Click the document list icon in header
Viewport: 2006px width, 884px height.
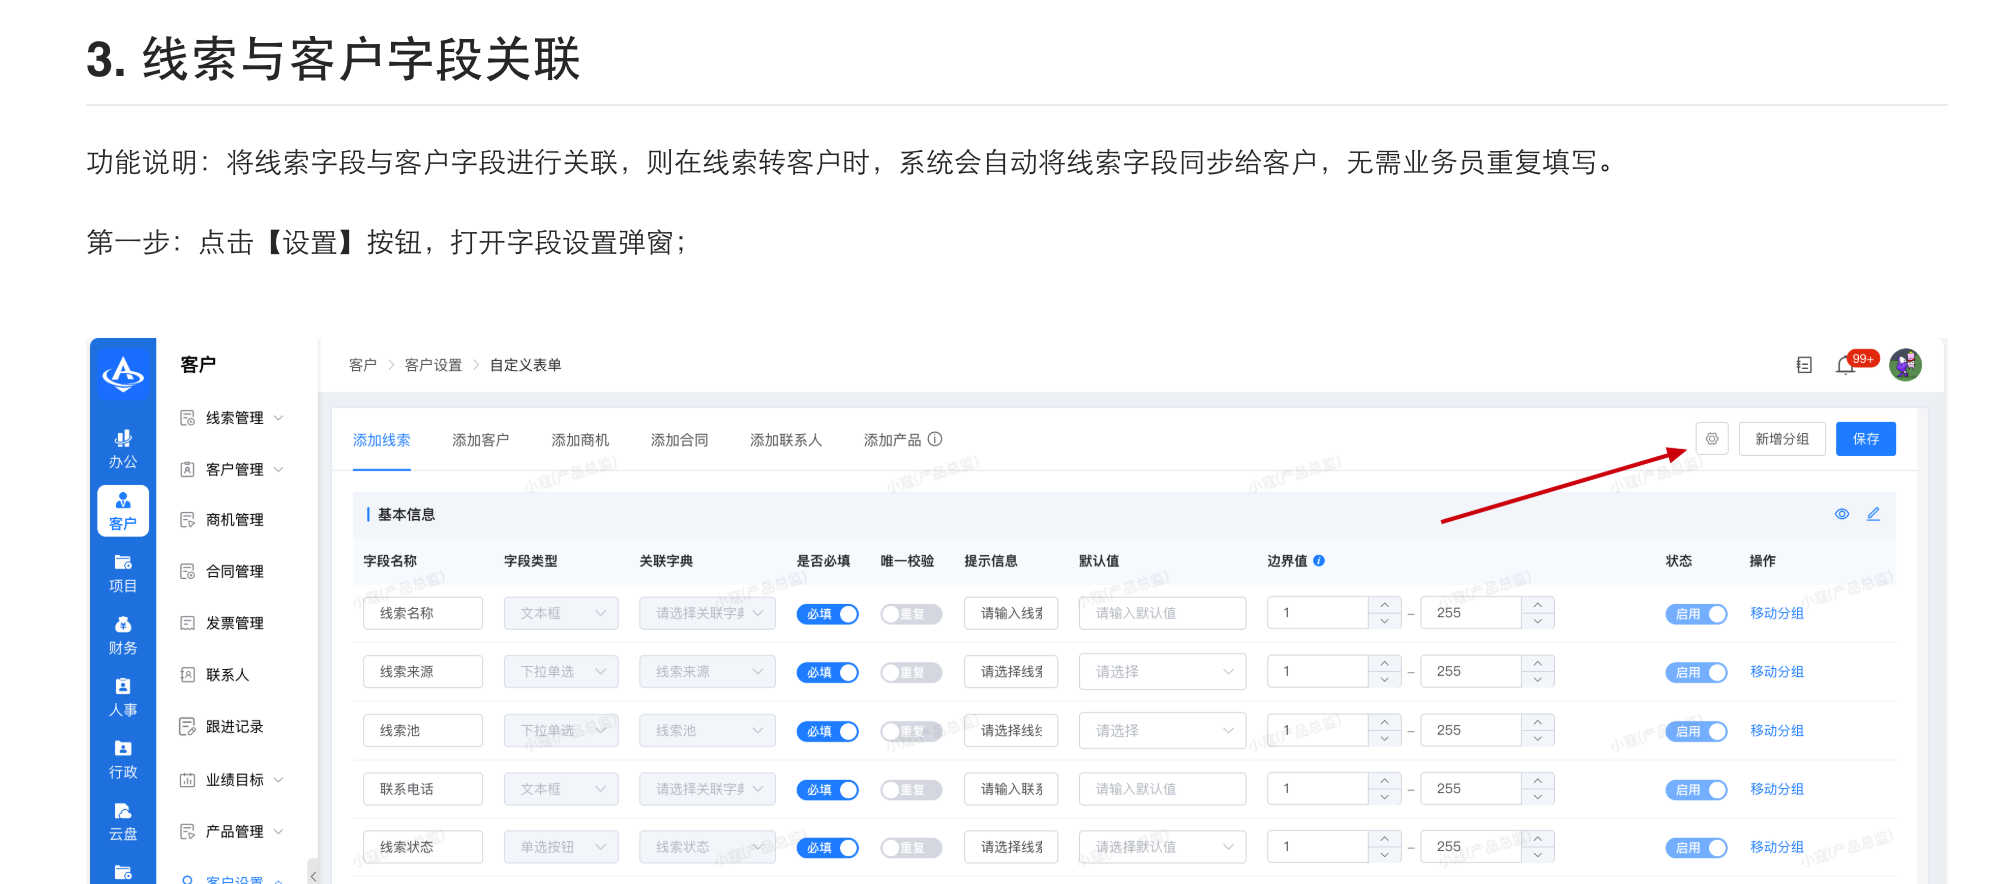click(x=1804, y=366)
